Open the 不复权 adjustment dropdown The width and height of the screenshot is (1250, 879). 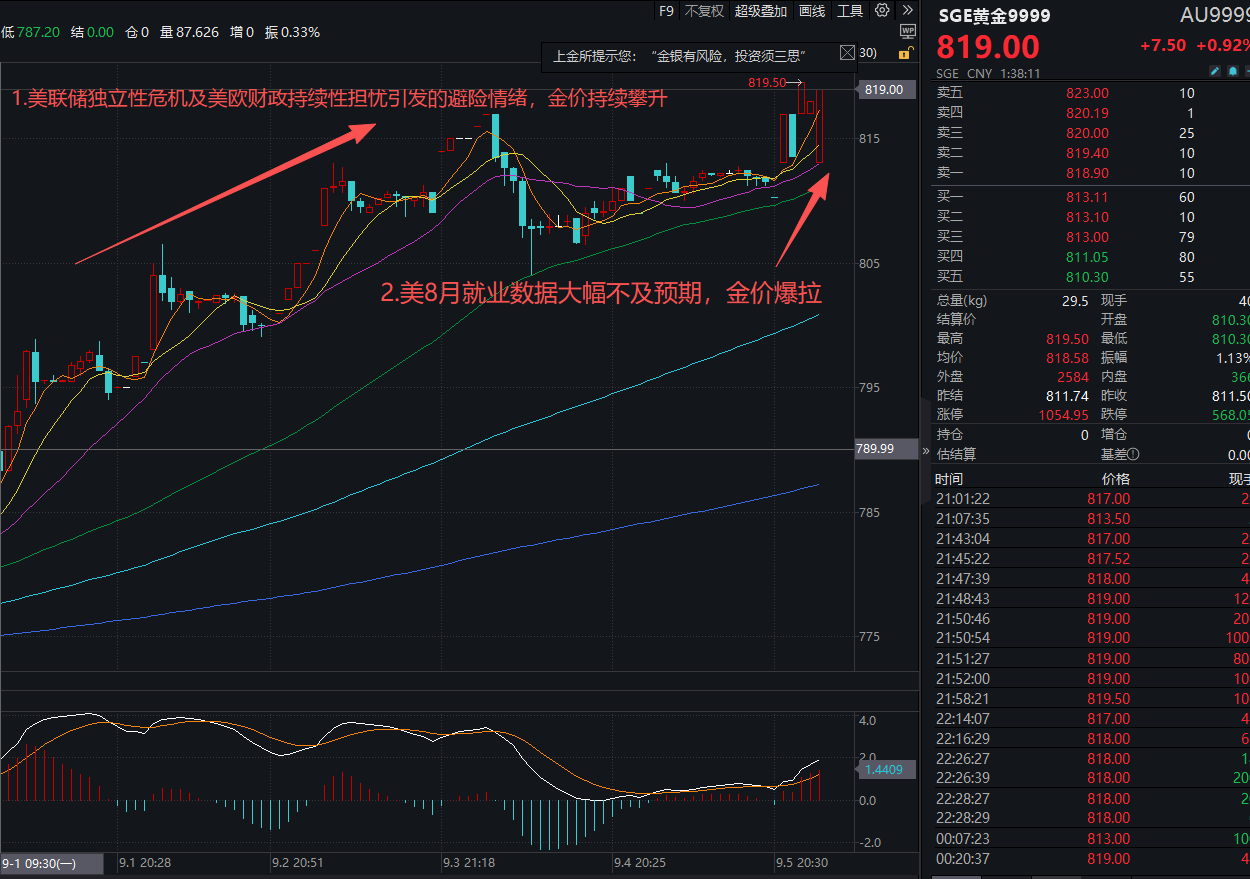click(x=704, y=11)
